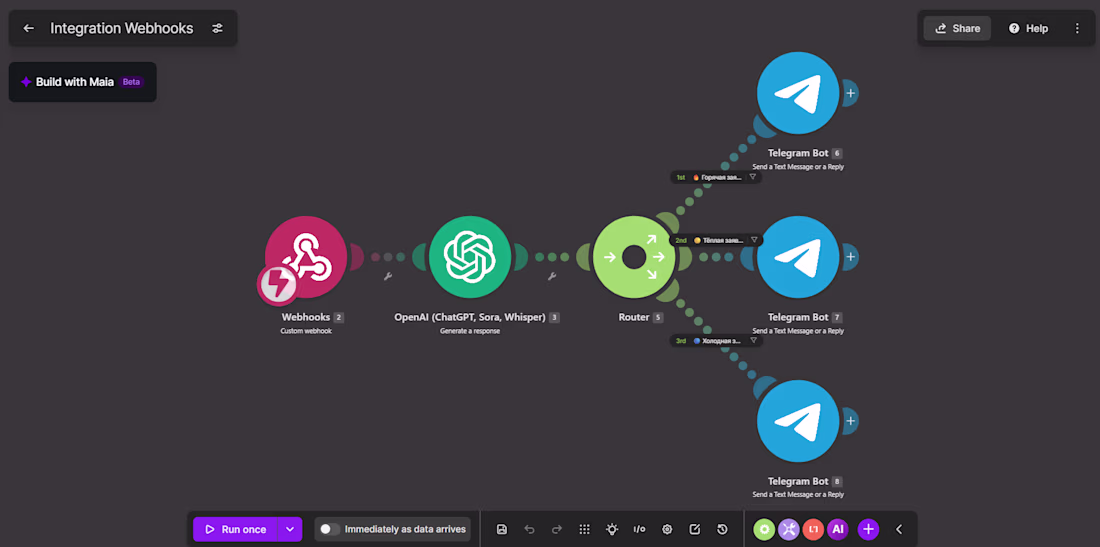The image size is (1100, 547).
Task: Open red brackets Text parser icon
Action: click(813, 529)
